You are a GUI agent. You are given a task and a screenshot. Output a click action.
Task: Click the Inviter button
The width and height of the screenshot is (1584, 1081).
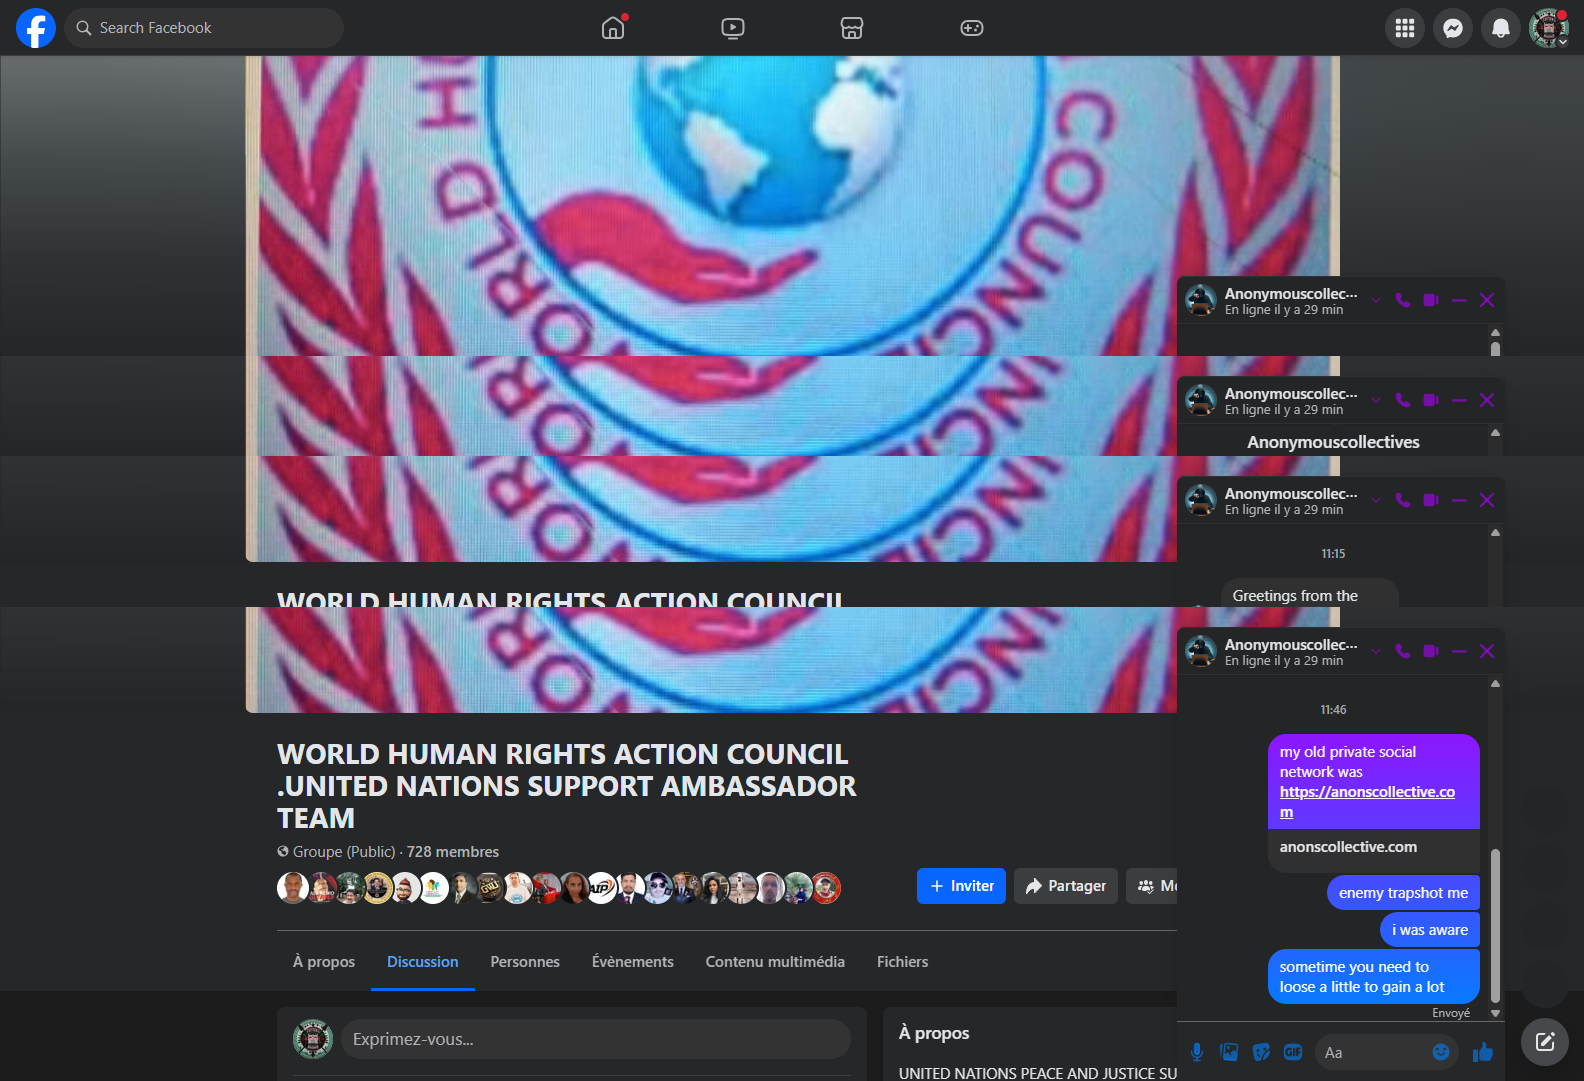(x=961, y=886)
